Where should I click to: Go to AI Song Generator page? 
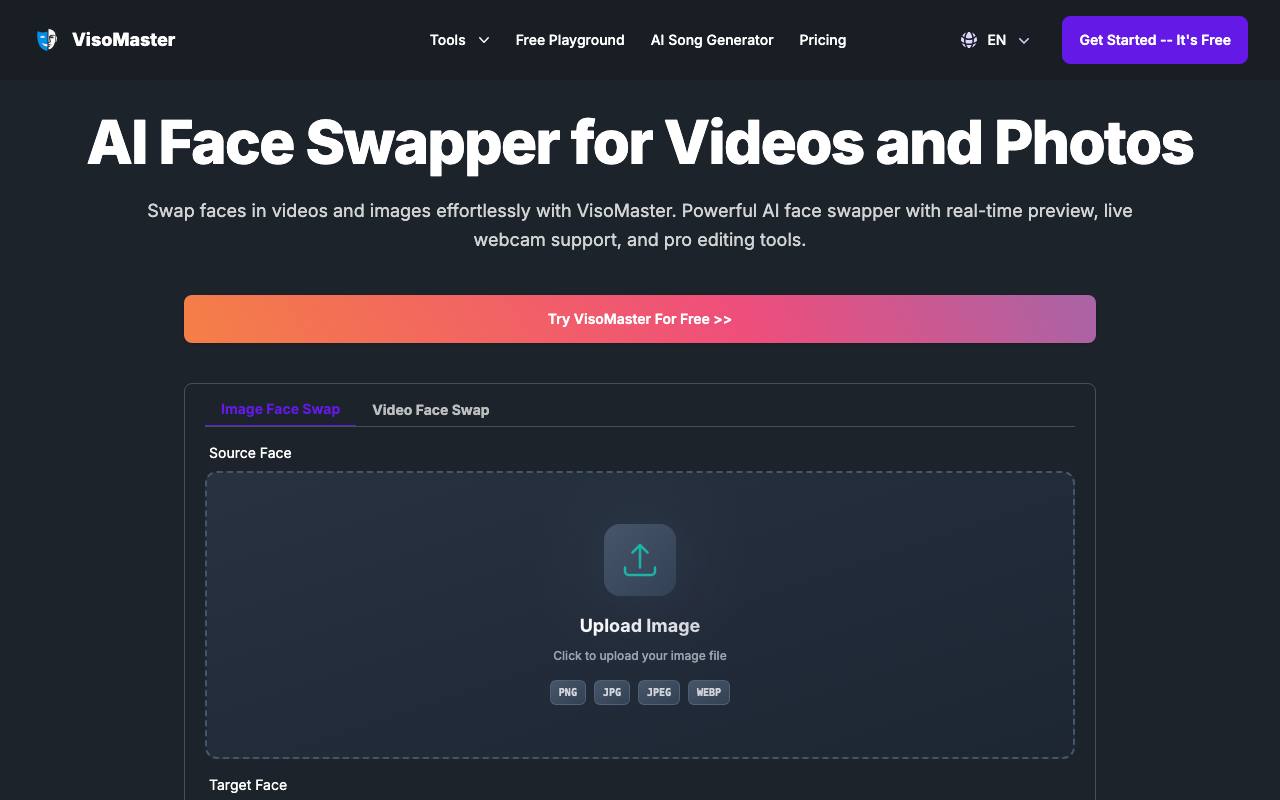point(712,40)
